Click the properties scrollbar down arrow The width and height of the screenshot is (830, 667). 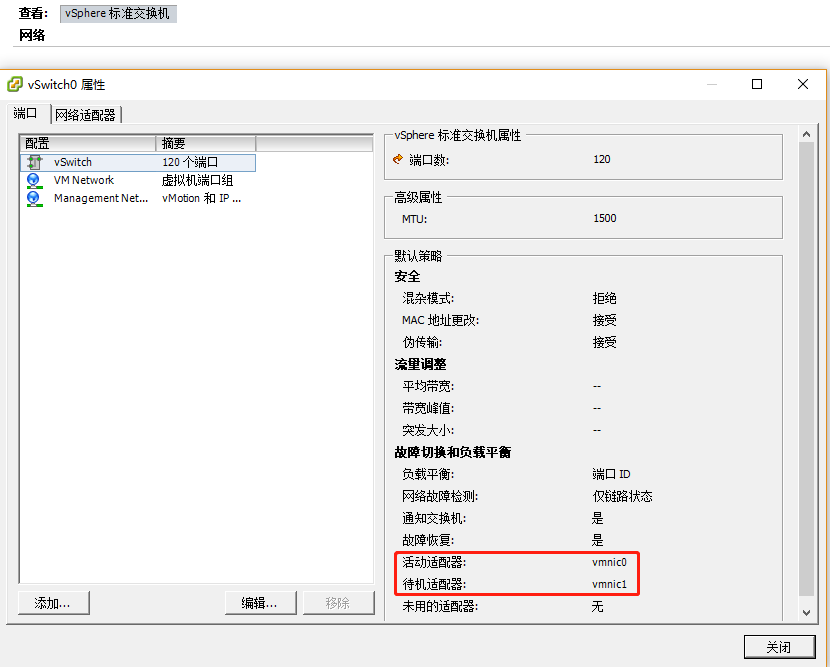tap(806, 612)
